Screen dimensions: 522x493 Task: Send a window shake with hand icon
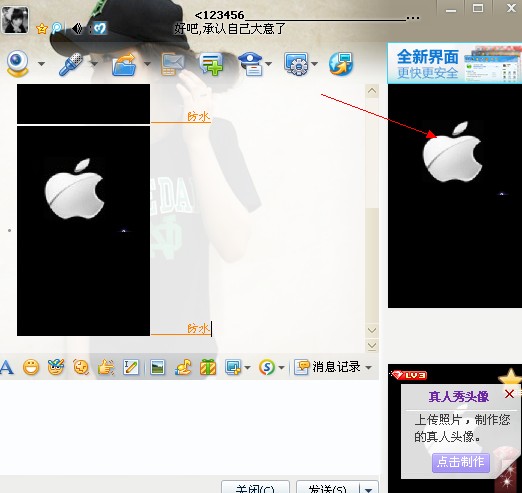[106, 367]
